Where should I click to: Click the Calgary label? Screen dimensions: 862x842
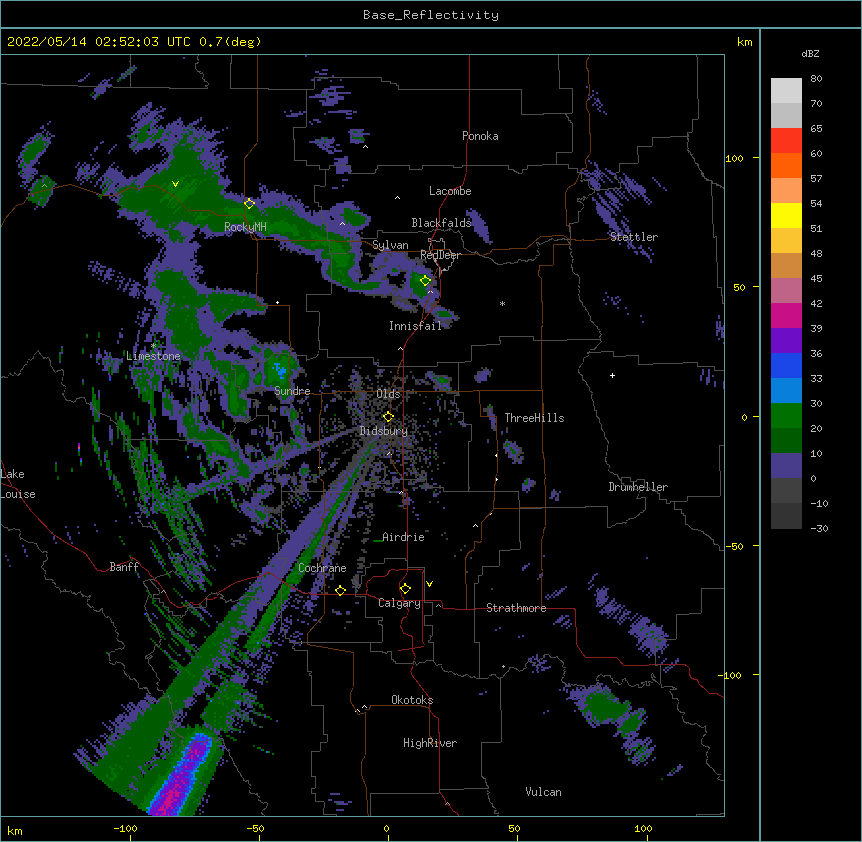coord(400,603)
